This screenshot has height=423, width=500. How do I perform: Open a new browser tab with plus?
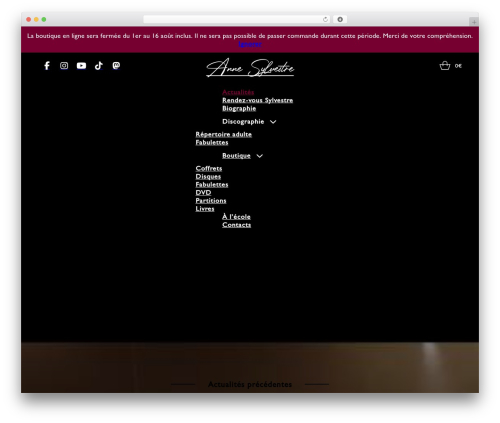click(x=474, y=22)
